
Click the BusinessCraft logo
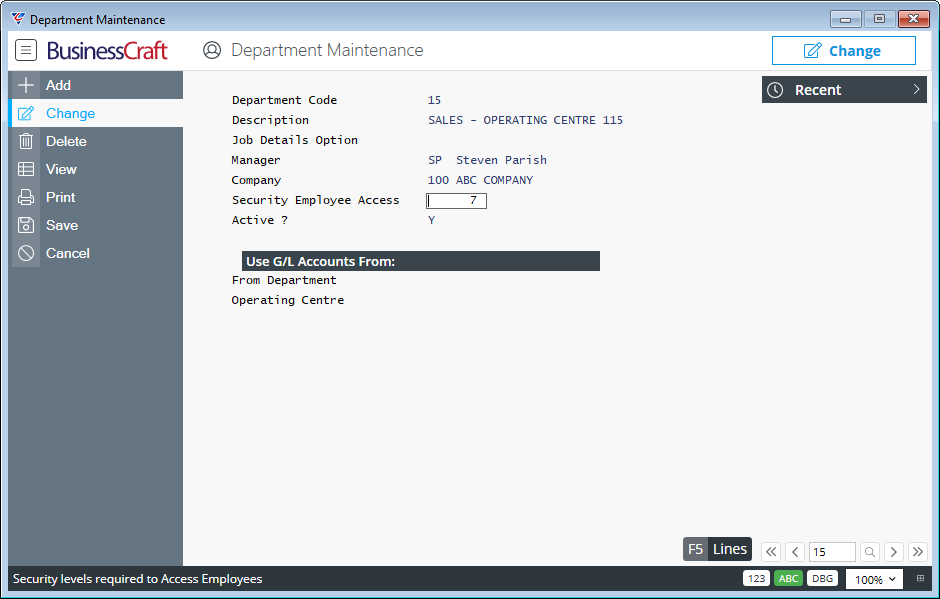tap(107, 50)
